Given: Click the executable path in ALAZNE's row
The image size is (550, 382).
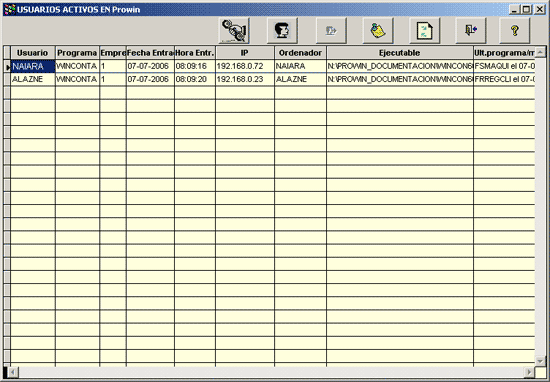Looking at the screenshot, I should coord(400,79).
